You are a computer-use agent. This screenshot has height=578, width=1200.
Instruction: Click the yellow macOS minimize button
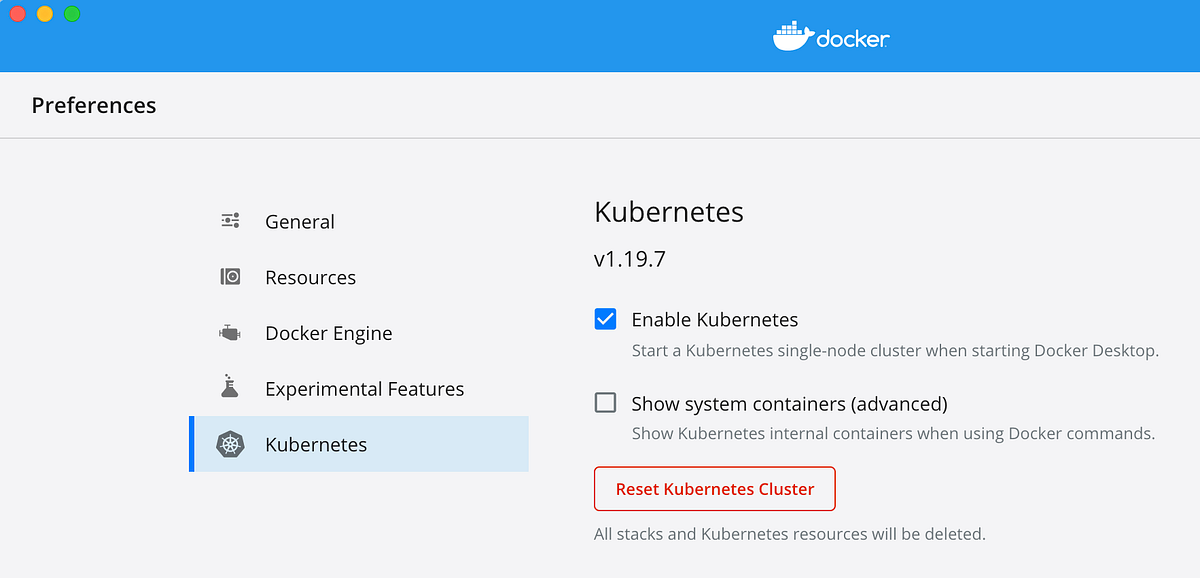pos(45,14)
